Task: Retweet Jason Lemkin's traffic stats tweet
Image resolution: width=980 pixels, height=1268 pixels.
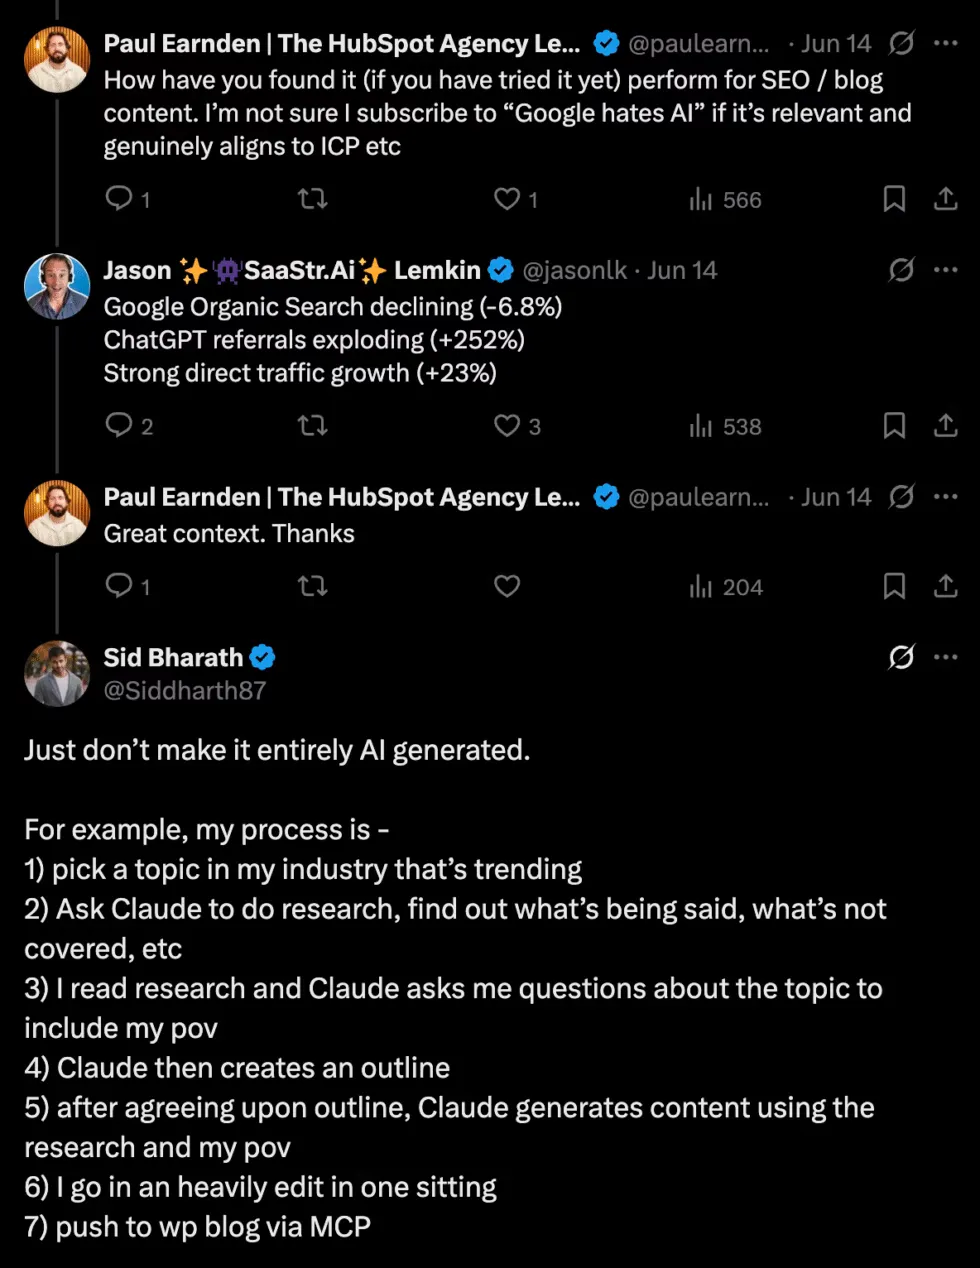Action: [x=312, y=426]
